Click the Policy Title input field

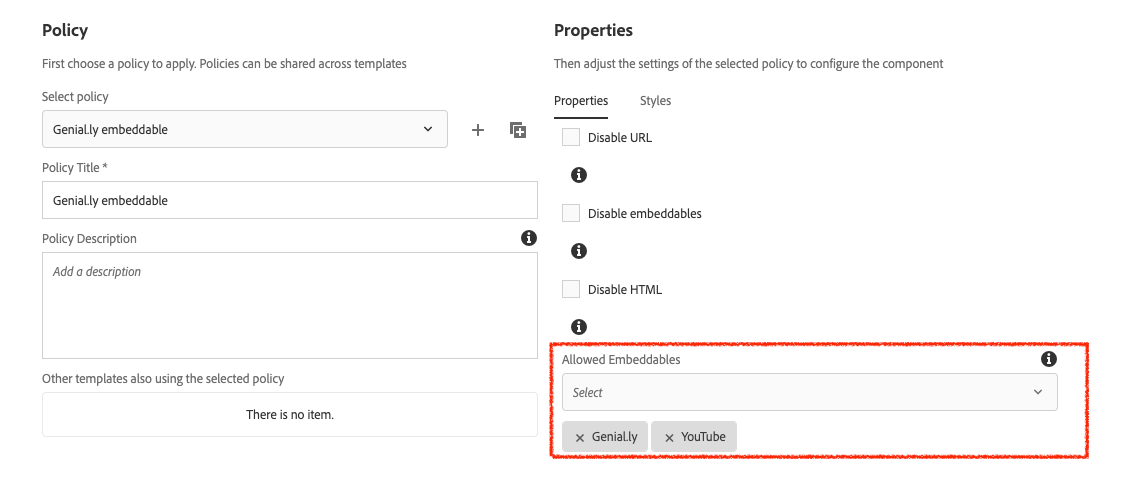click(290, 200)
